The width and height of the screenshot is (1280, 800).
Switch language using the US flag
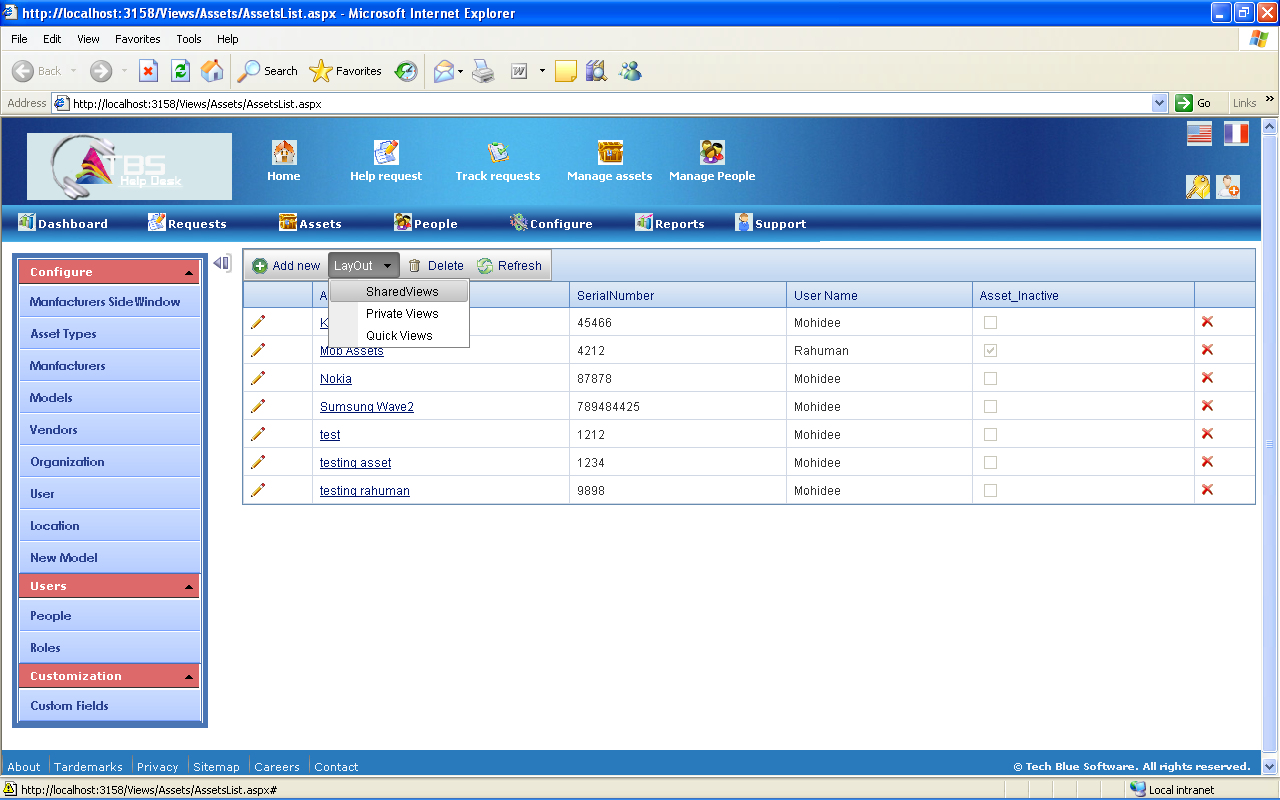point(1199,134)
